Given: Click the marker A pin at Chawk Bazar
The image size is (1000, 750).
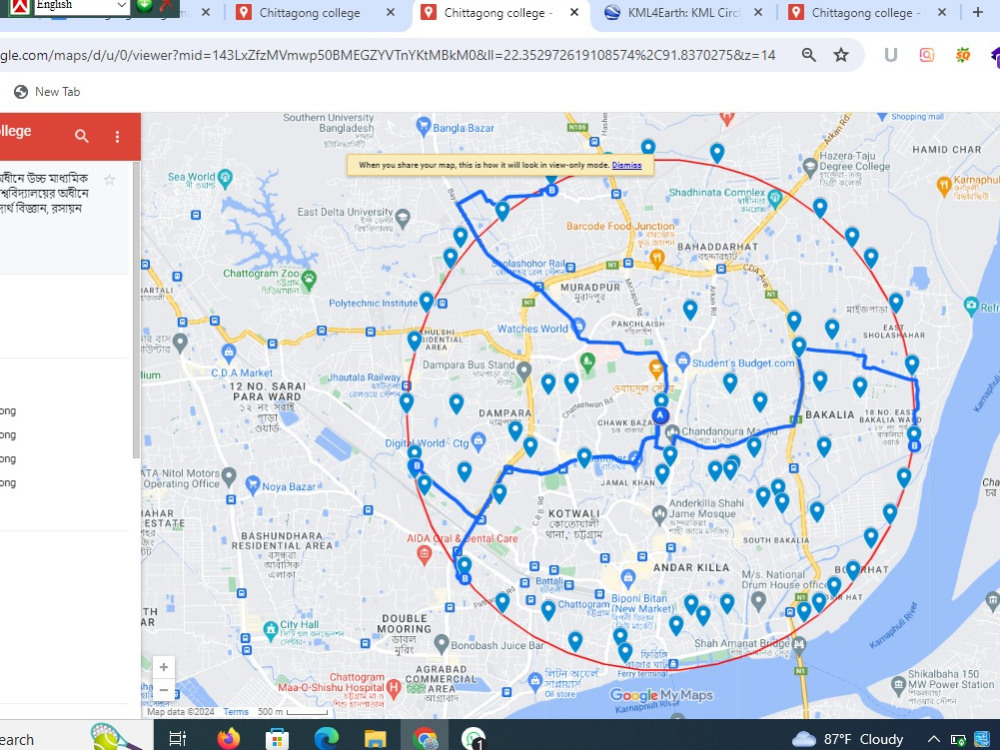Looking at the screenshot, I should (x=660, y=416).
